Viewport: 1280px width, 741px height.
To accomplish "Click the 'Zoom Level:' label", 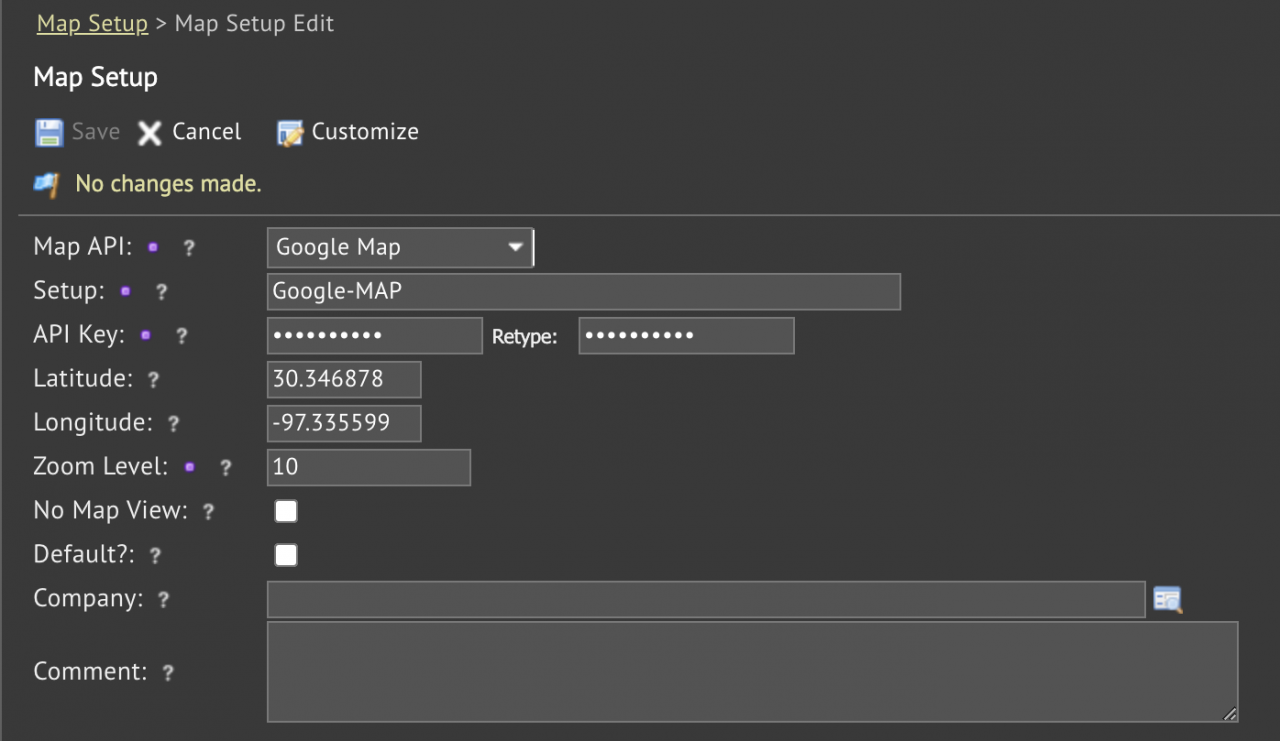I will tap(101, 467).
